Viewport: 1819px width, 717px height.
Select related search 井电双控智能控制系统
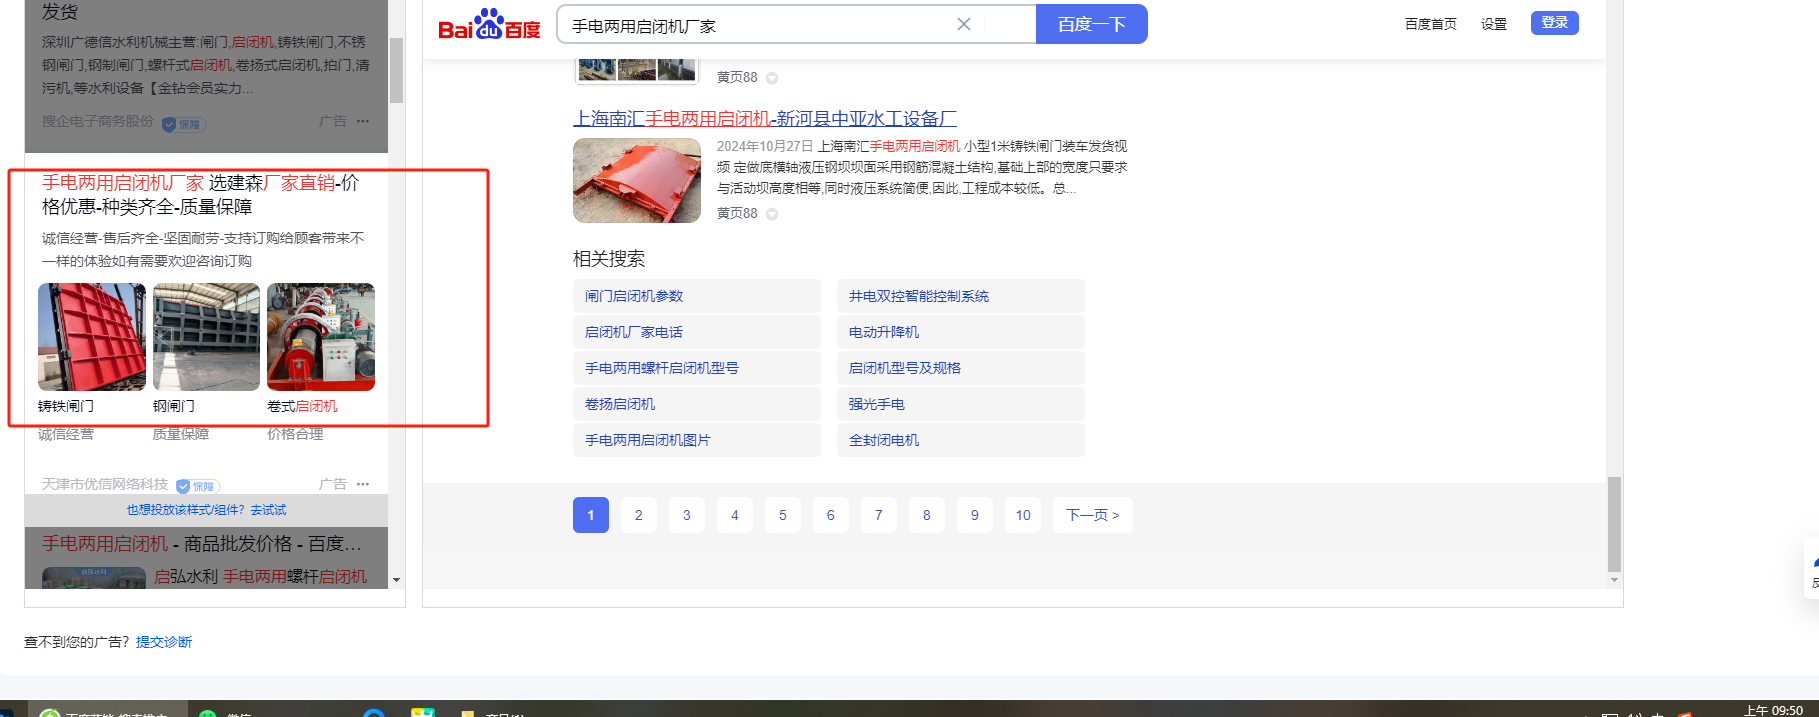[961, 296]
